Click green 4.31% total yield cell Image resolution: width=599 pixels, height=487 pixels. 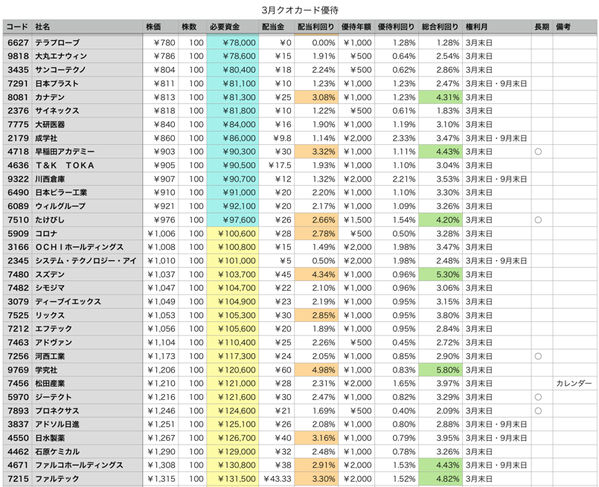[x=440, y=97]
